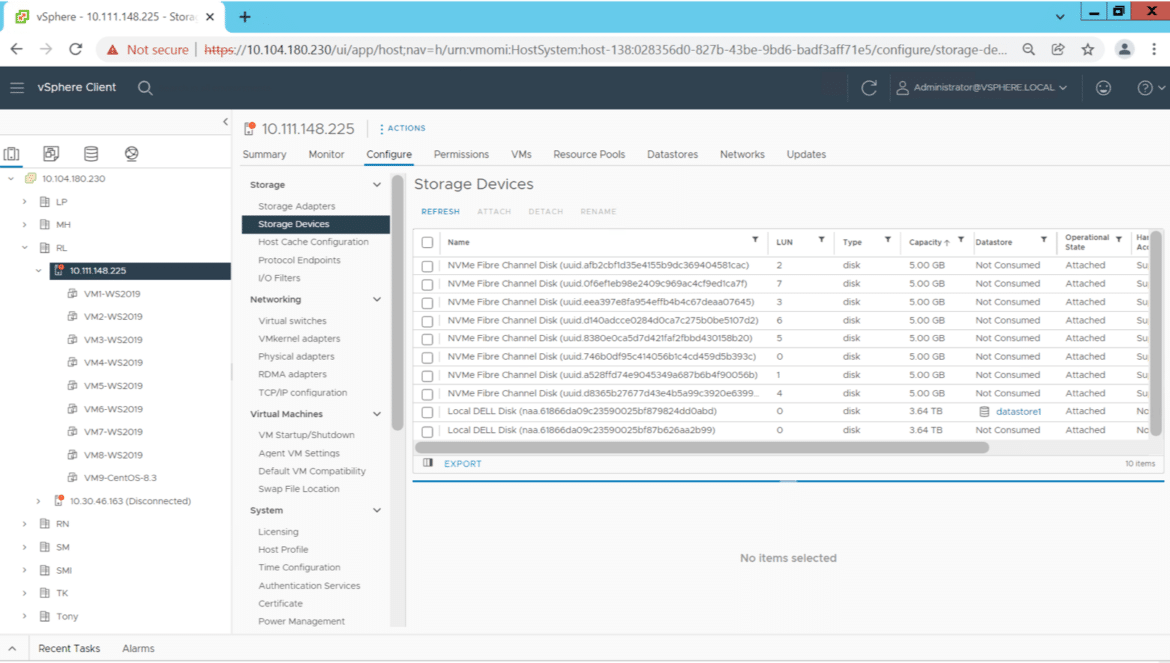
Task: Click the Name column filter icon
Action: click(755, 240)
